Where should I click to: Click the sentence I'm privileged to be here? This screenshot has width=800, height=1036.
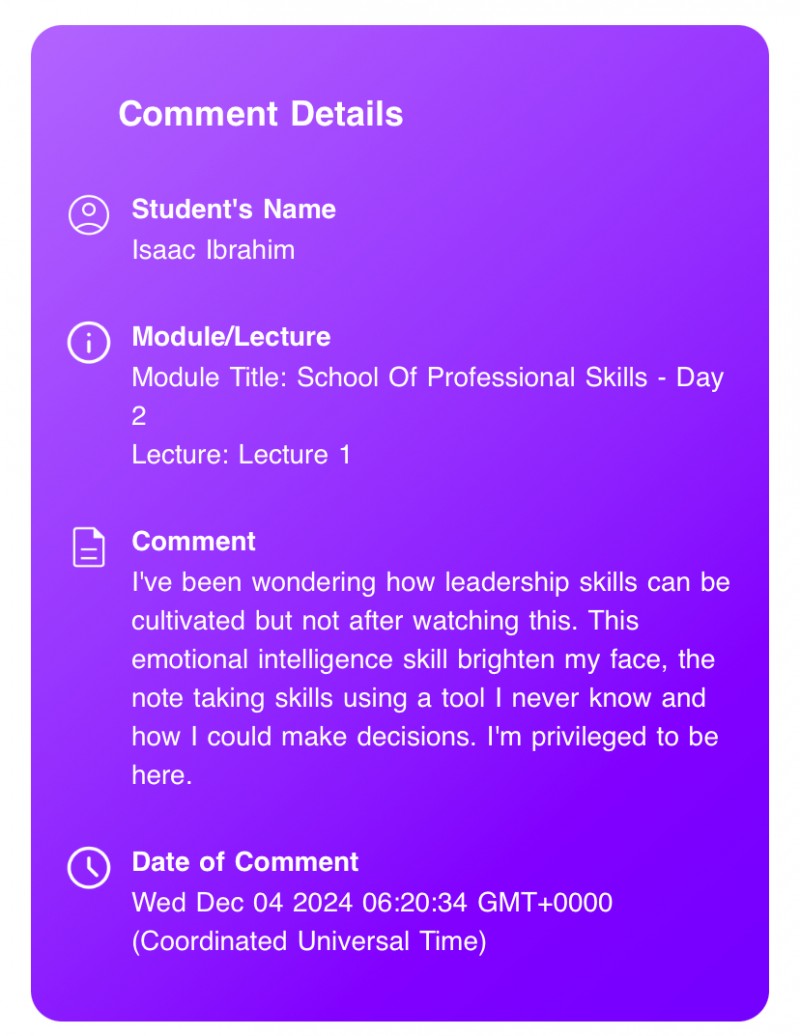pyautogui.click(x=602, y=737)
